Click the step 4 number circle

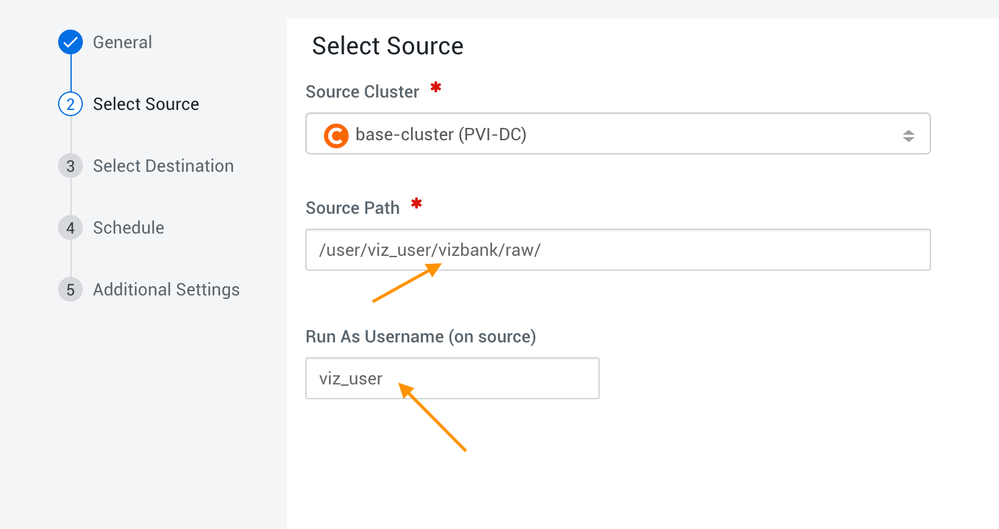pyautogui.click(x=70, y=228)
